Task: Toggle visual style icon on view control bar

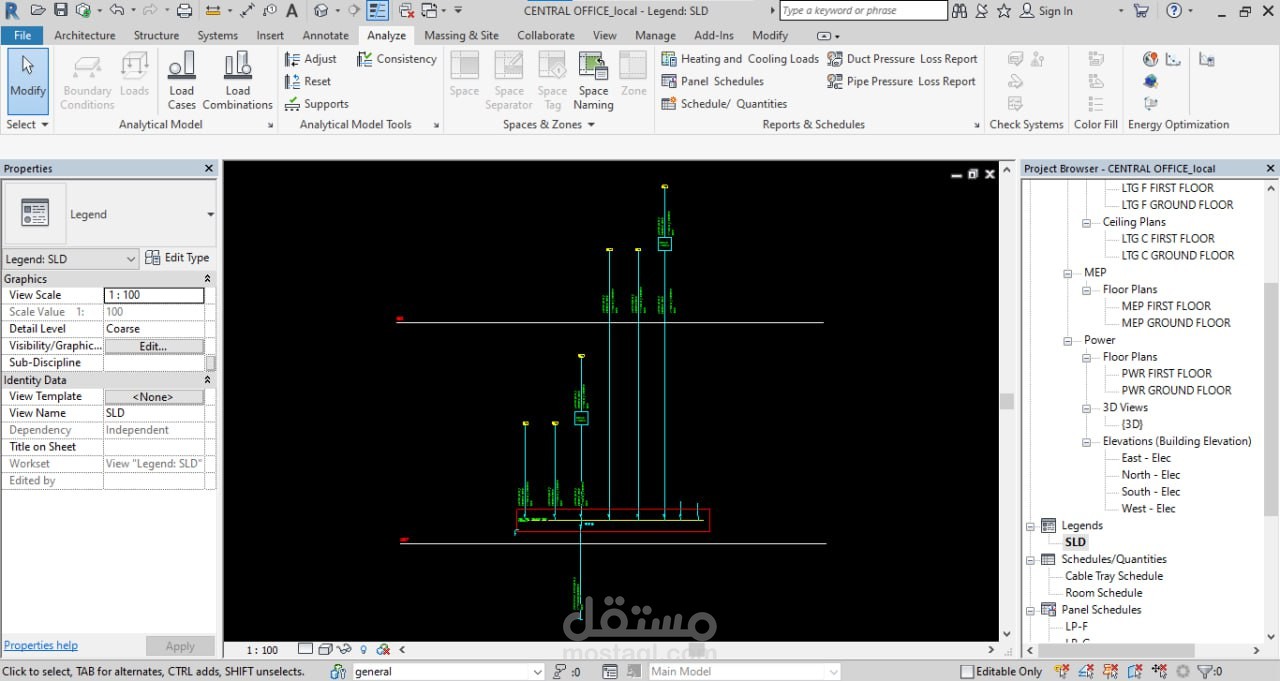Action: (325, 650)
